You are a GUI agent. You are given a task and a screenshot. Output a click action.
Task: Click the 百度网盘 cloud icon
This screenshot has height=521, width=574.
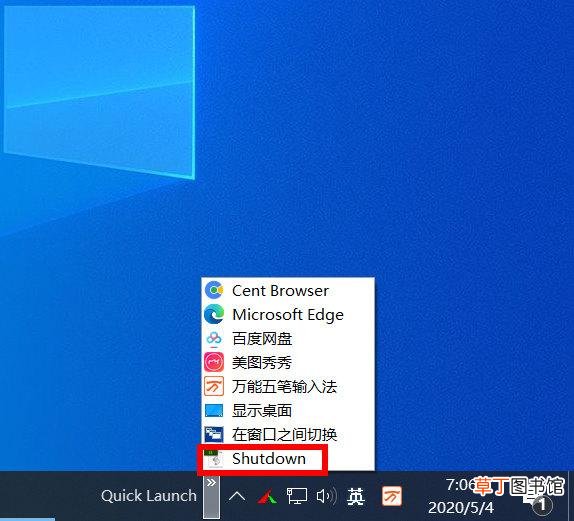coord(214,339)
